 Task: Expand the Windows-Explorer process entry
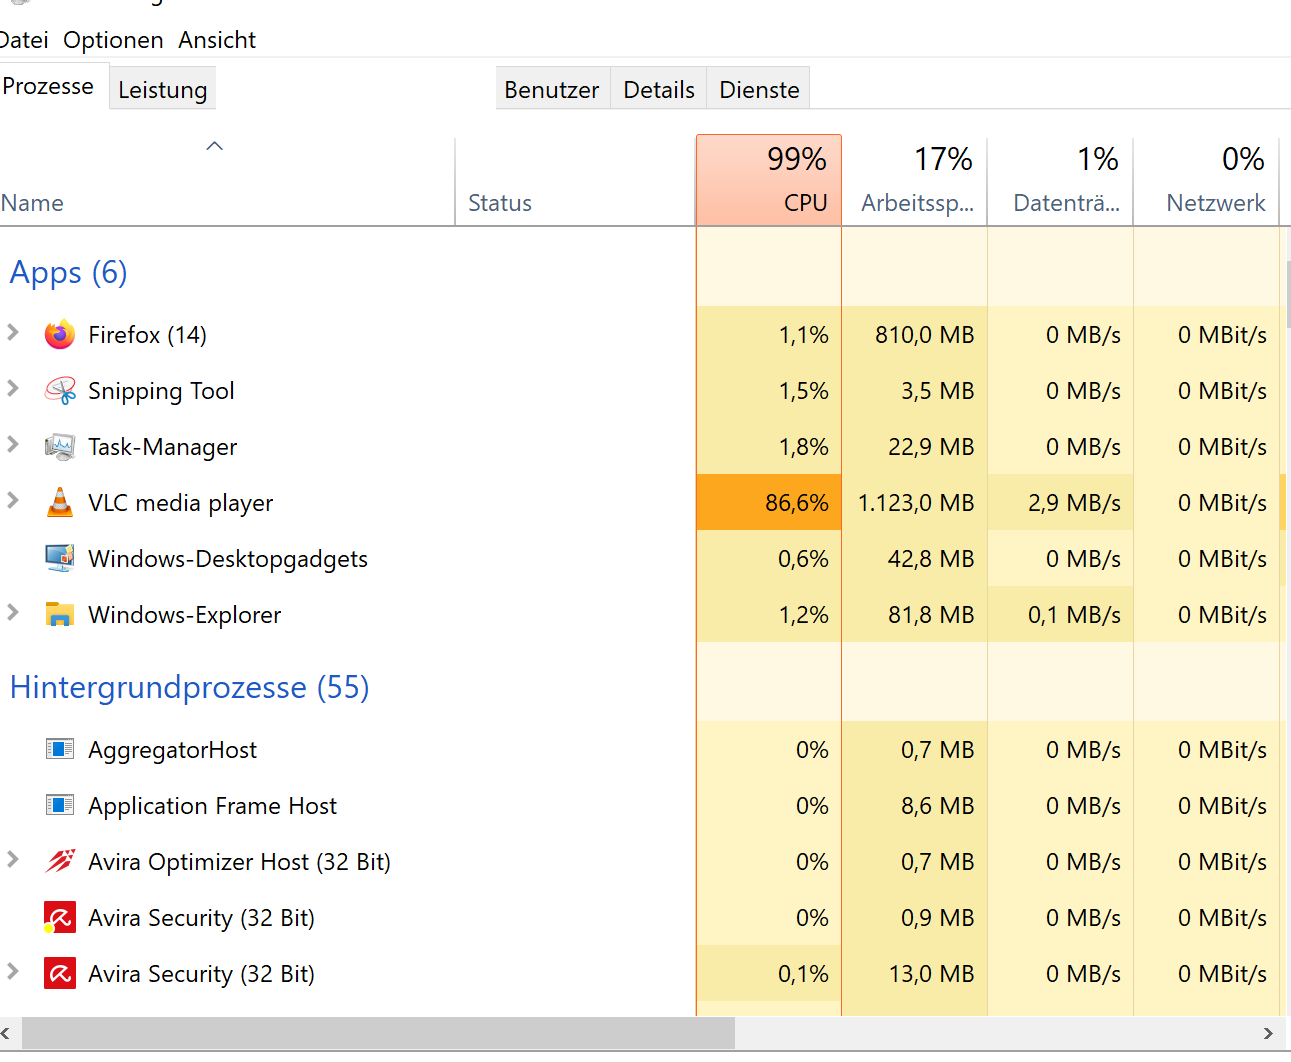tap(13, 612)
